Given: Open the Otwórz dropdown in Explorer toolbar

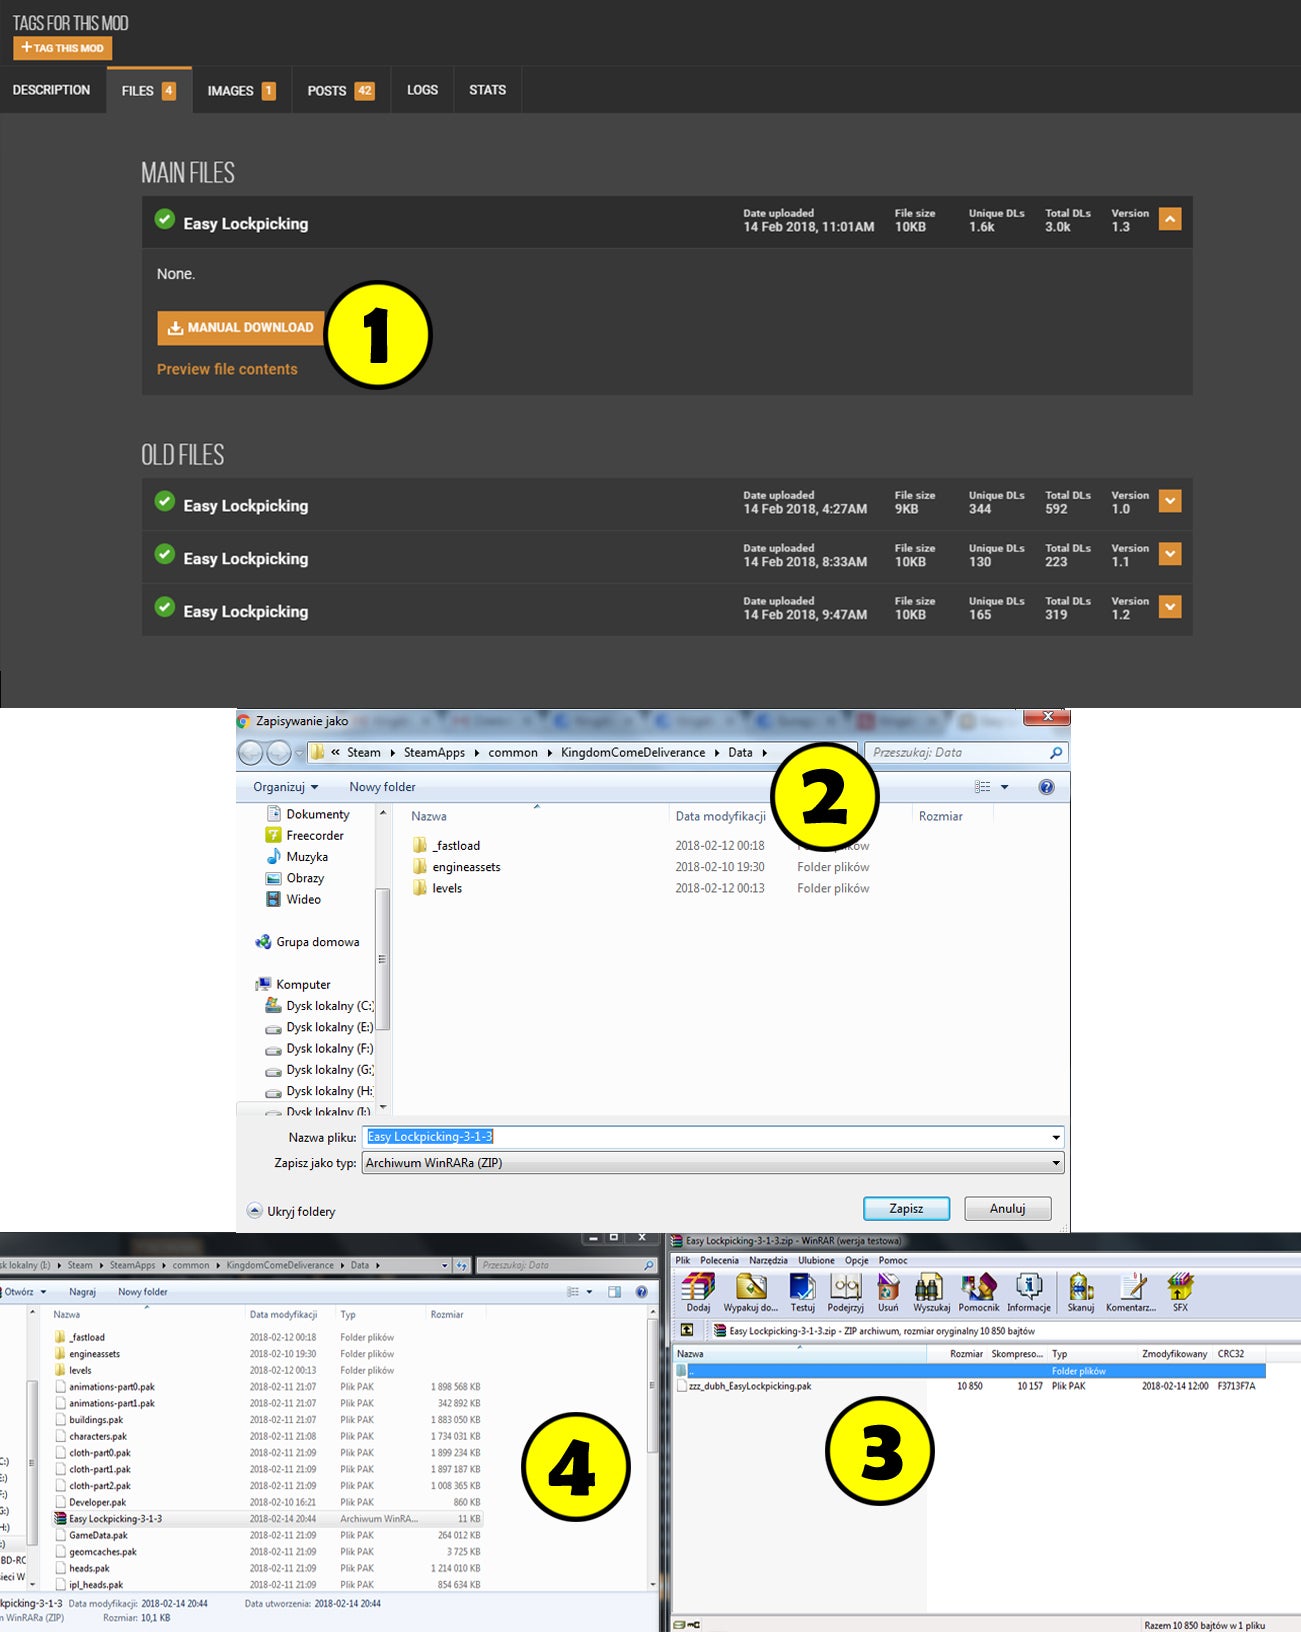Looking at the screenshot, I should click(26, 1292).
